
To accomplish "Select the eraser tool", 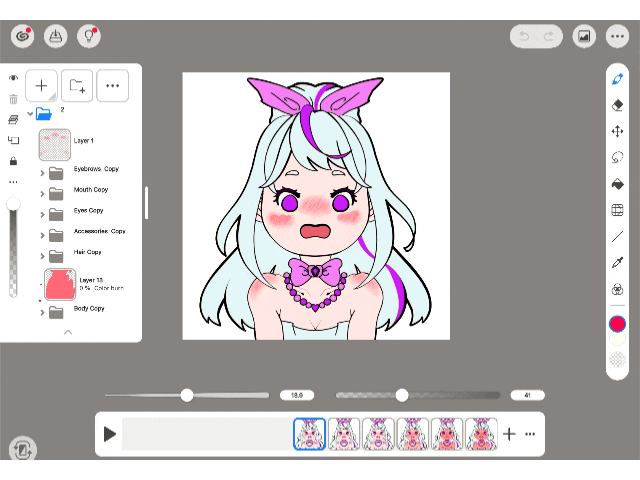I will coord(618,105).
